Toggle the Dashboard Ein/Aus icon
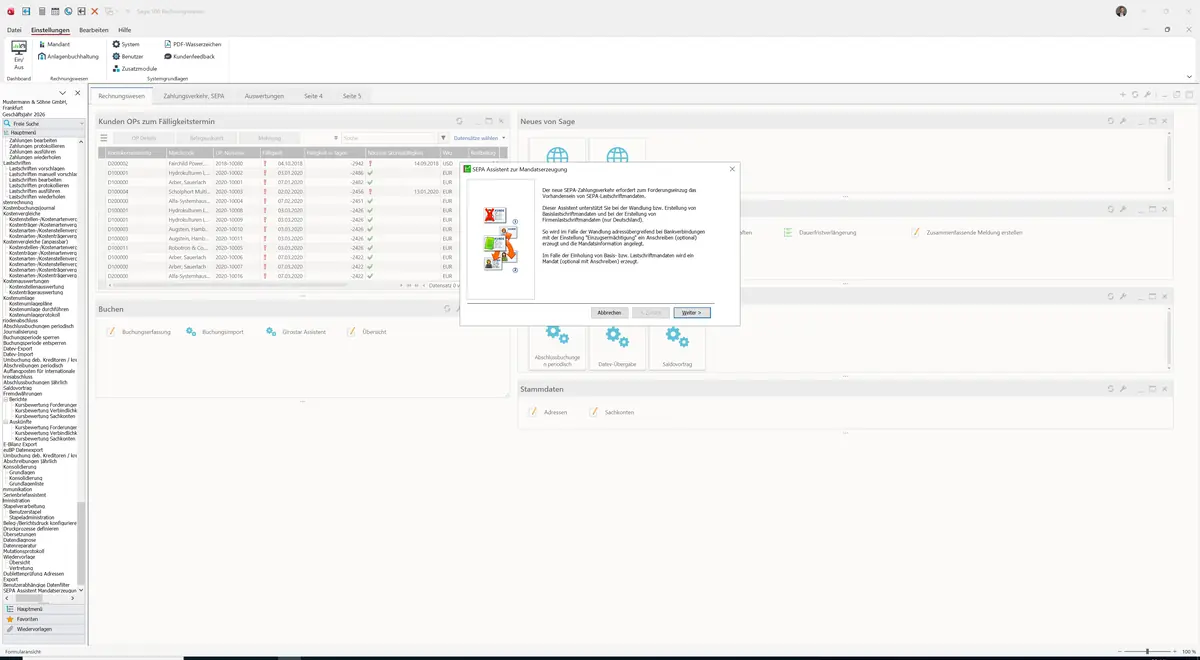 (x=18, y=49)
